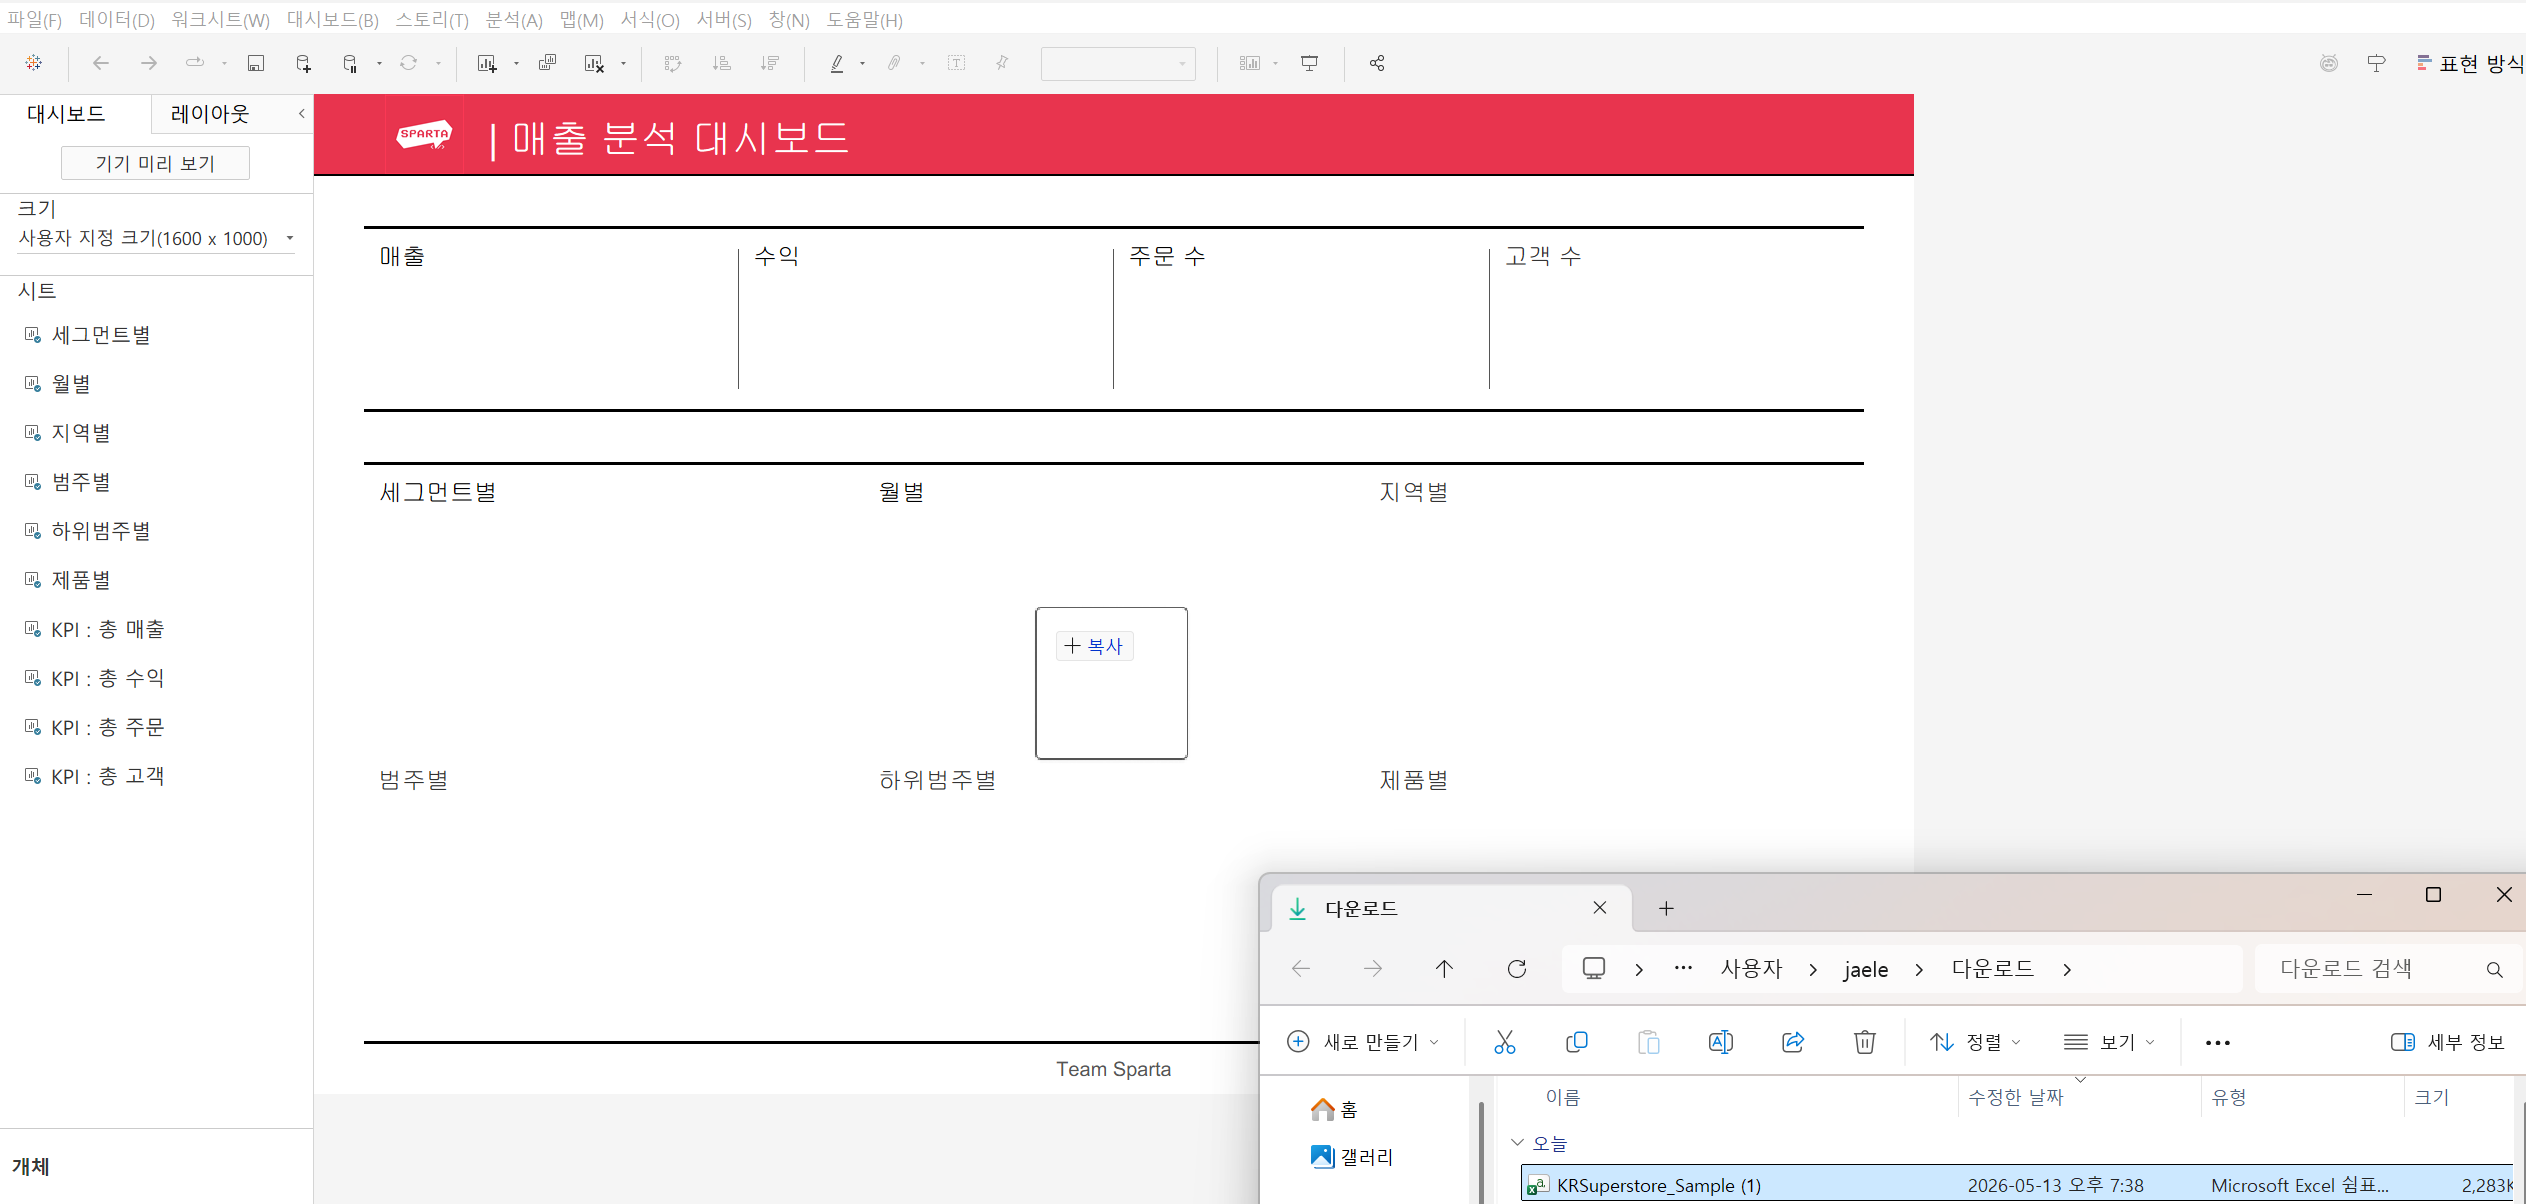Click 표현 방식 Show Me button
Viewport: 2526px width, 1204px height.
point(2469,63)
